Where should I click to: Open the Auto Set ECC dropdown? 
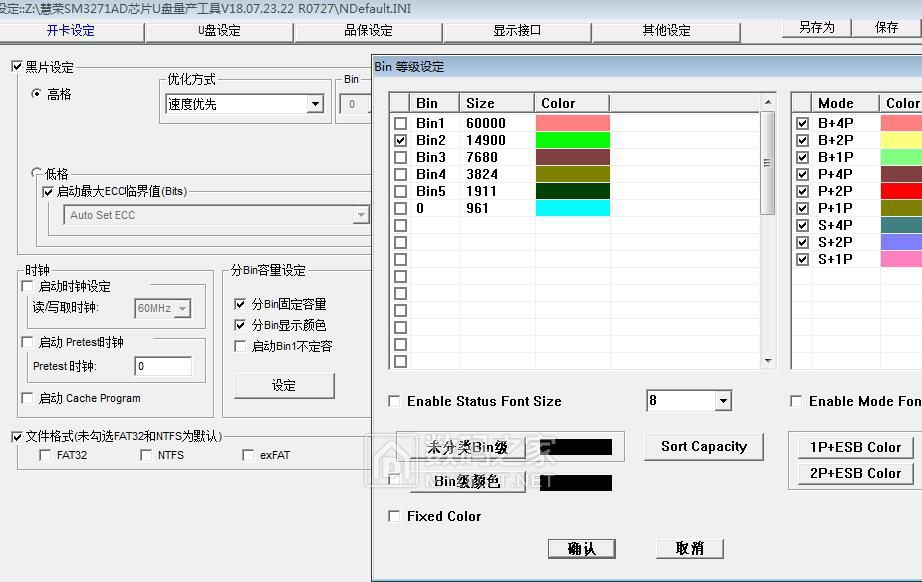[x=361, y=215]
